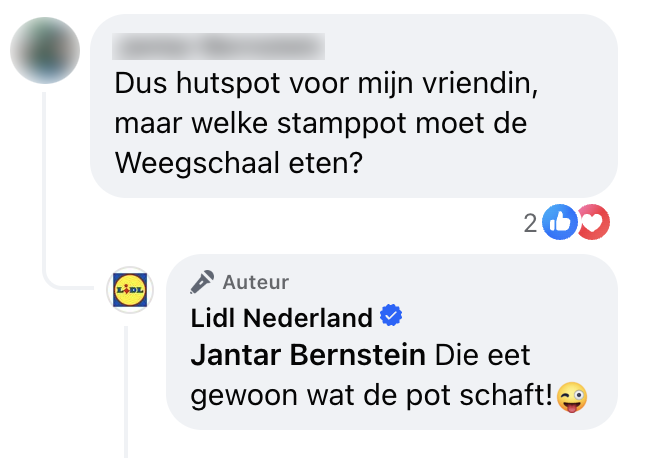Click the red heart love reaction icon
This screenshot has width=668, height=458.
(x=593, y=224)
